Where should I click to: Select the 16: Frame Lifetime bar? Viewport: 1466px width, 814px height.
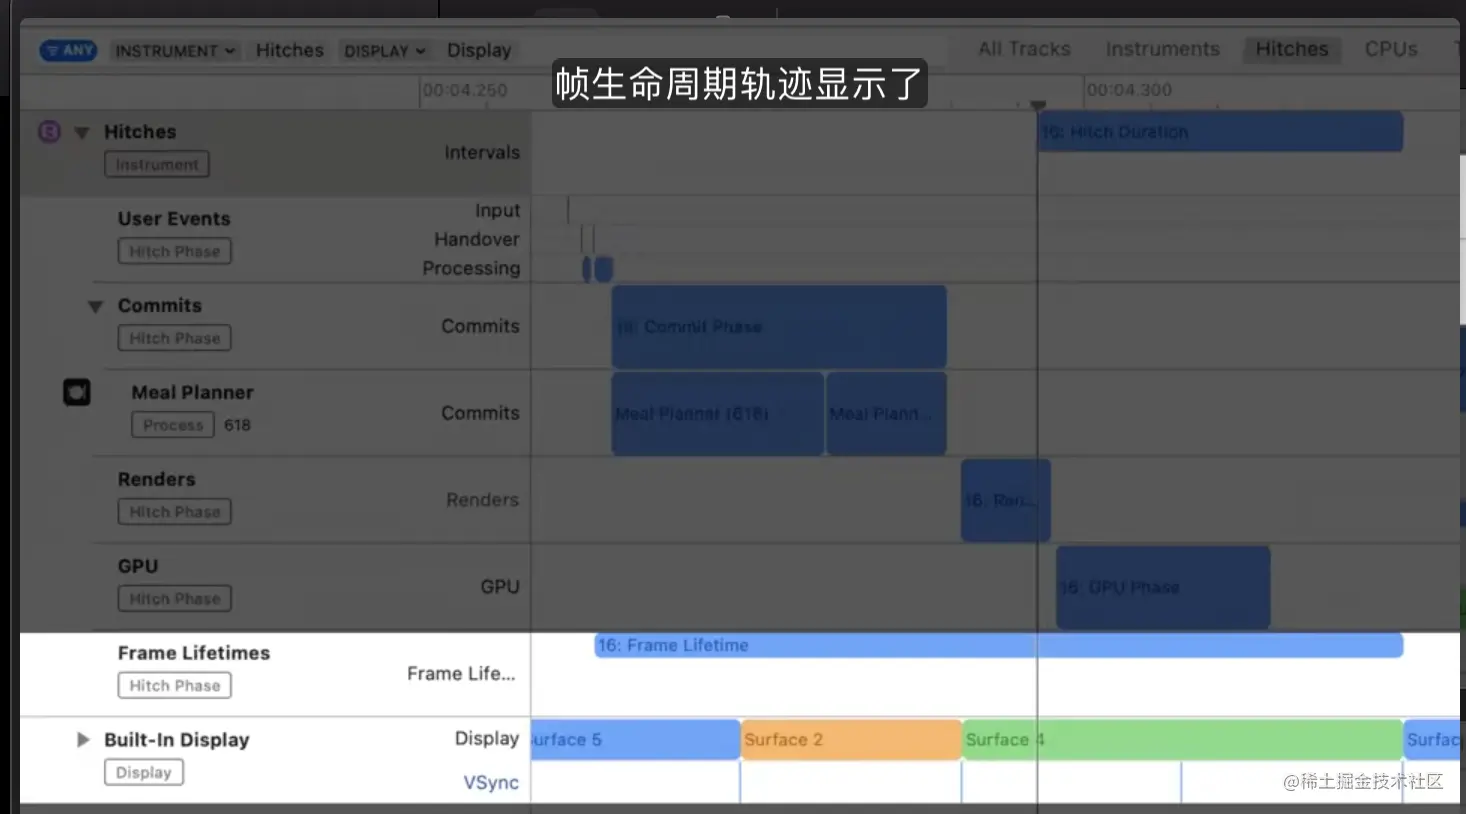(x=998, y=645)
